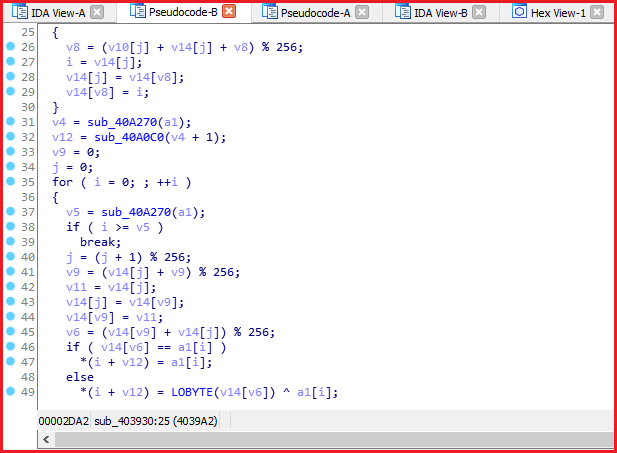
Task: Toggle breakpoint dot on line 47
Action: [11, 361]
